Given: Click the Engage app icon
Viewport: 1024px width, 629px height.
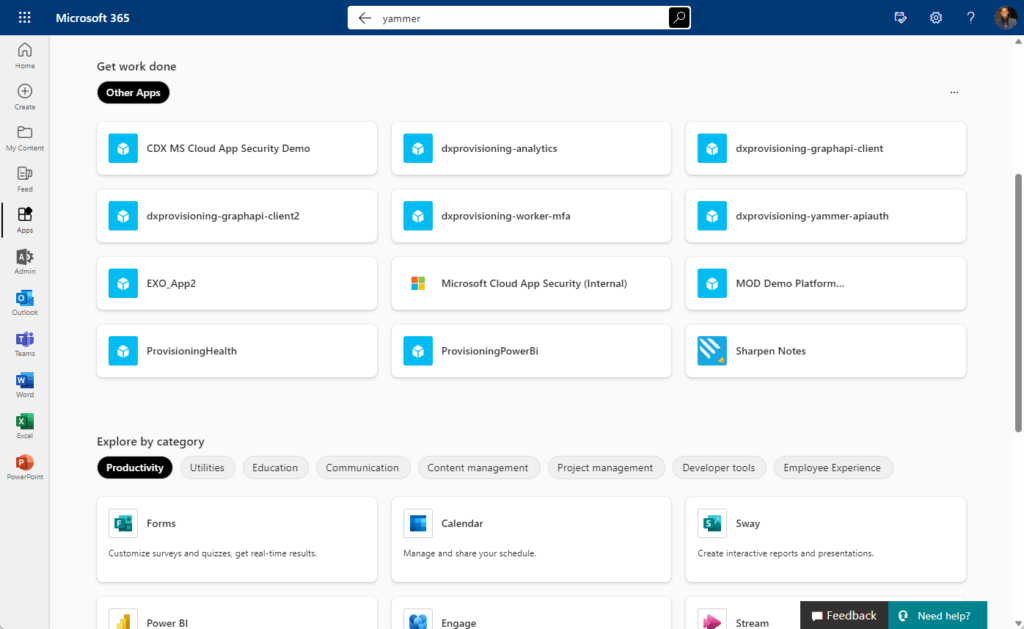Looking at the screenshot, I should point(418,621).
